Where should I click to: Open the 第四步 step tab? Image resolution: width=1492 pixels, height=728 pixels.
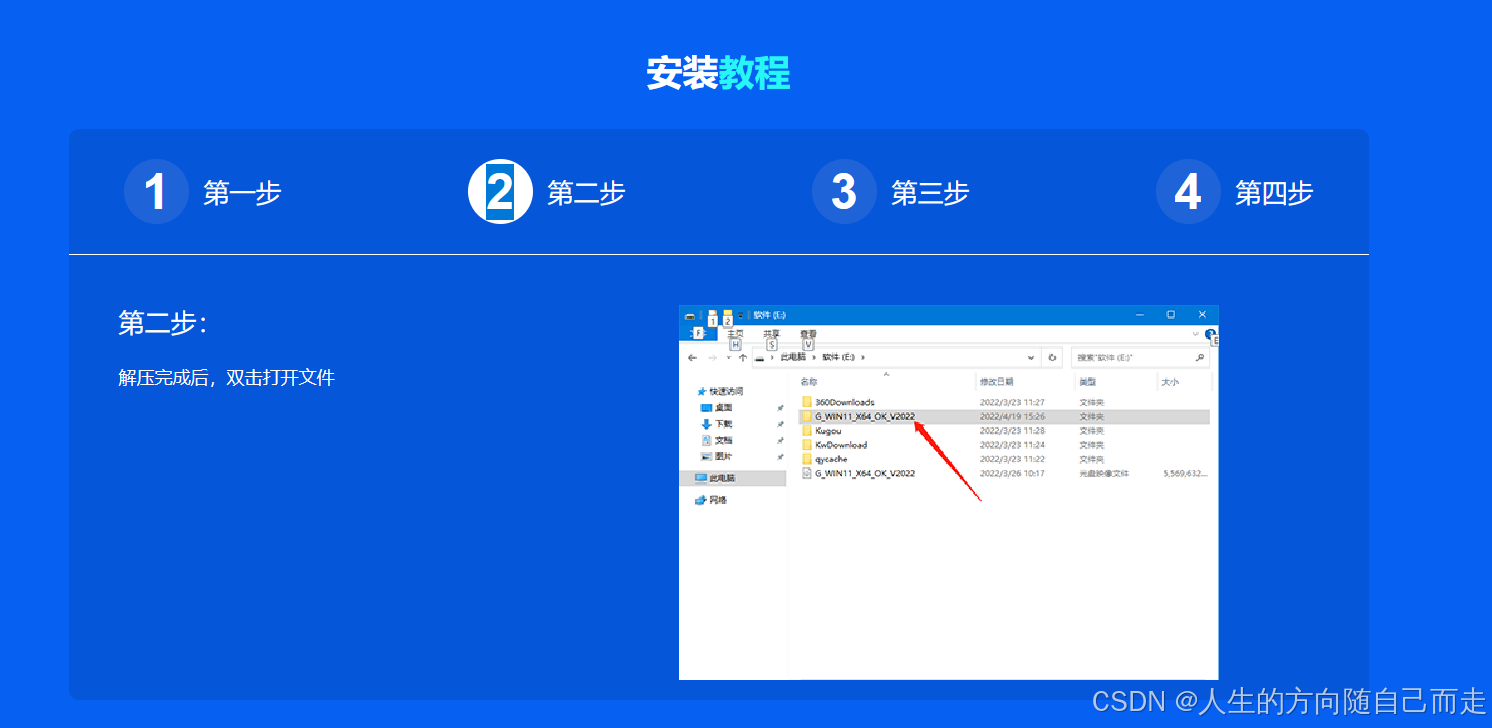[x=1235, y=192]
